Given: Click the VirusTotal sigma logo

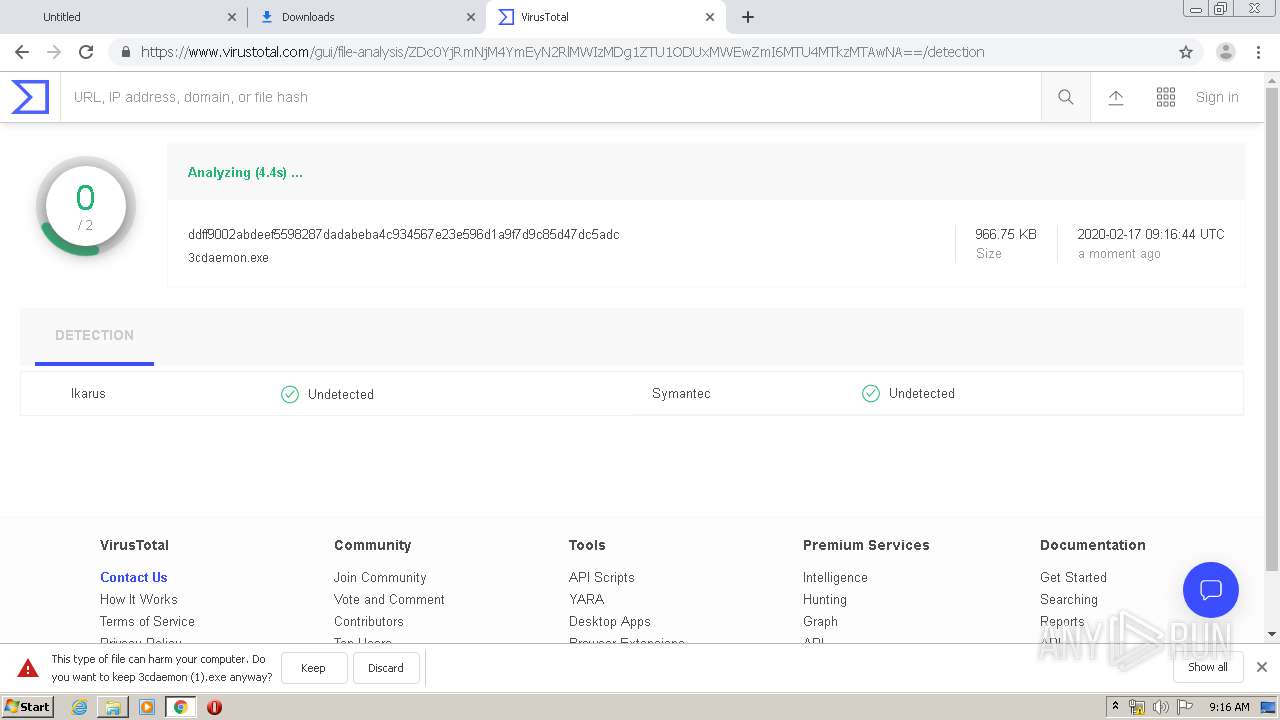Looking at the screenshot, I should coord(30,97).
